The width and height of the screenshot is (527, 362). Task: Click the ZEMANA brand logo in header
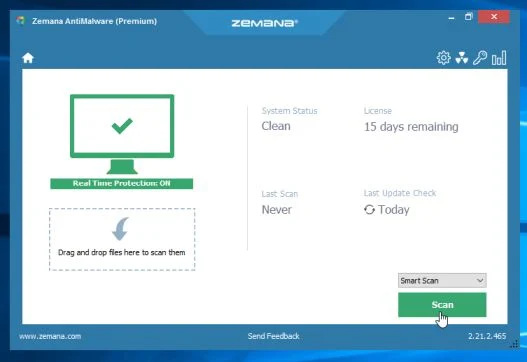pyautogui.click(x=265, y=23)
